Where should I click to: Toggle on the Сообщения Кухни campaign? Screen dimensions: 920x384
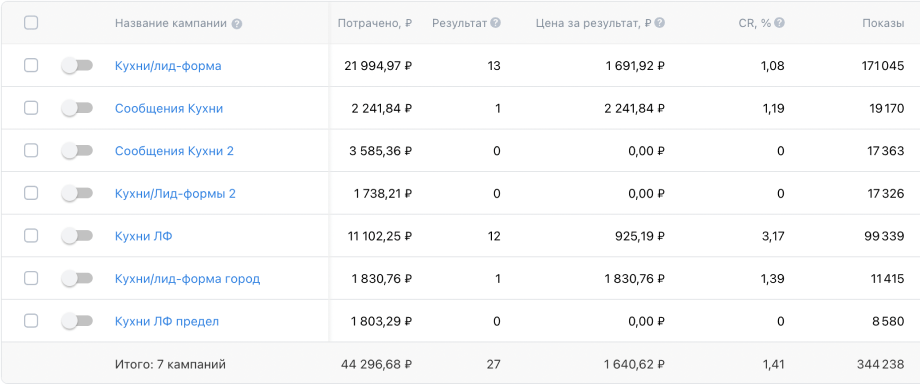(x=77, y=108)
